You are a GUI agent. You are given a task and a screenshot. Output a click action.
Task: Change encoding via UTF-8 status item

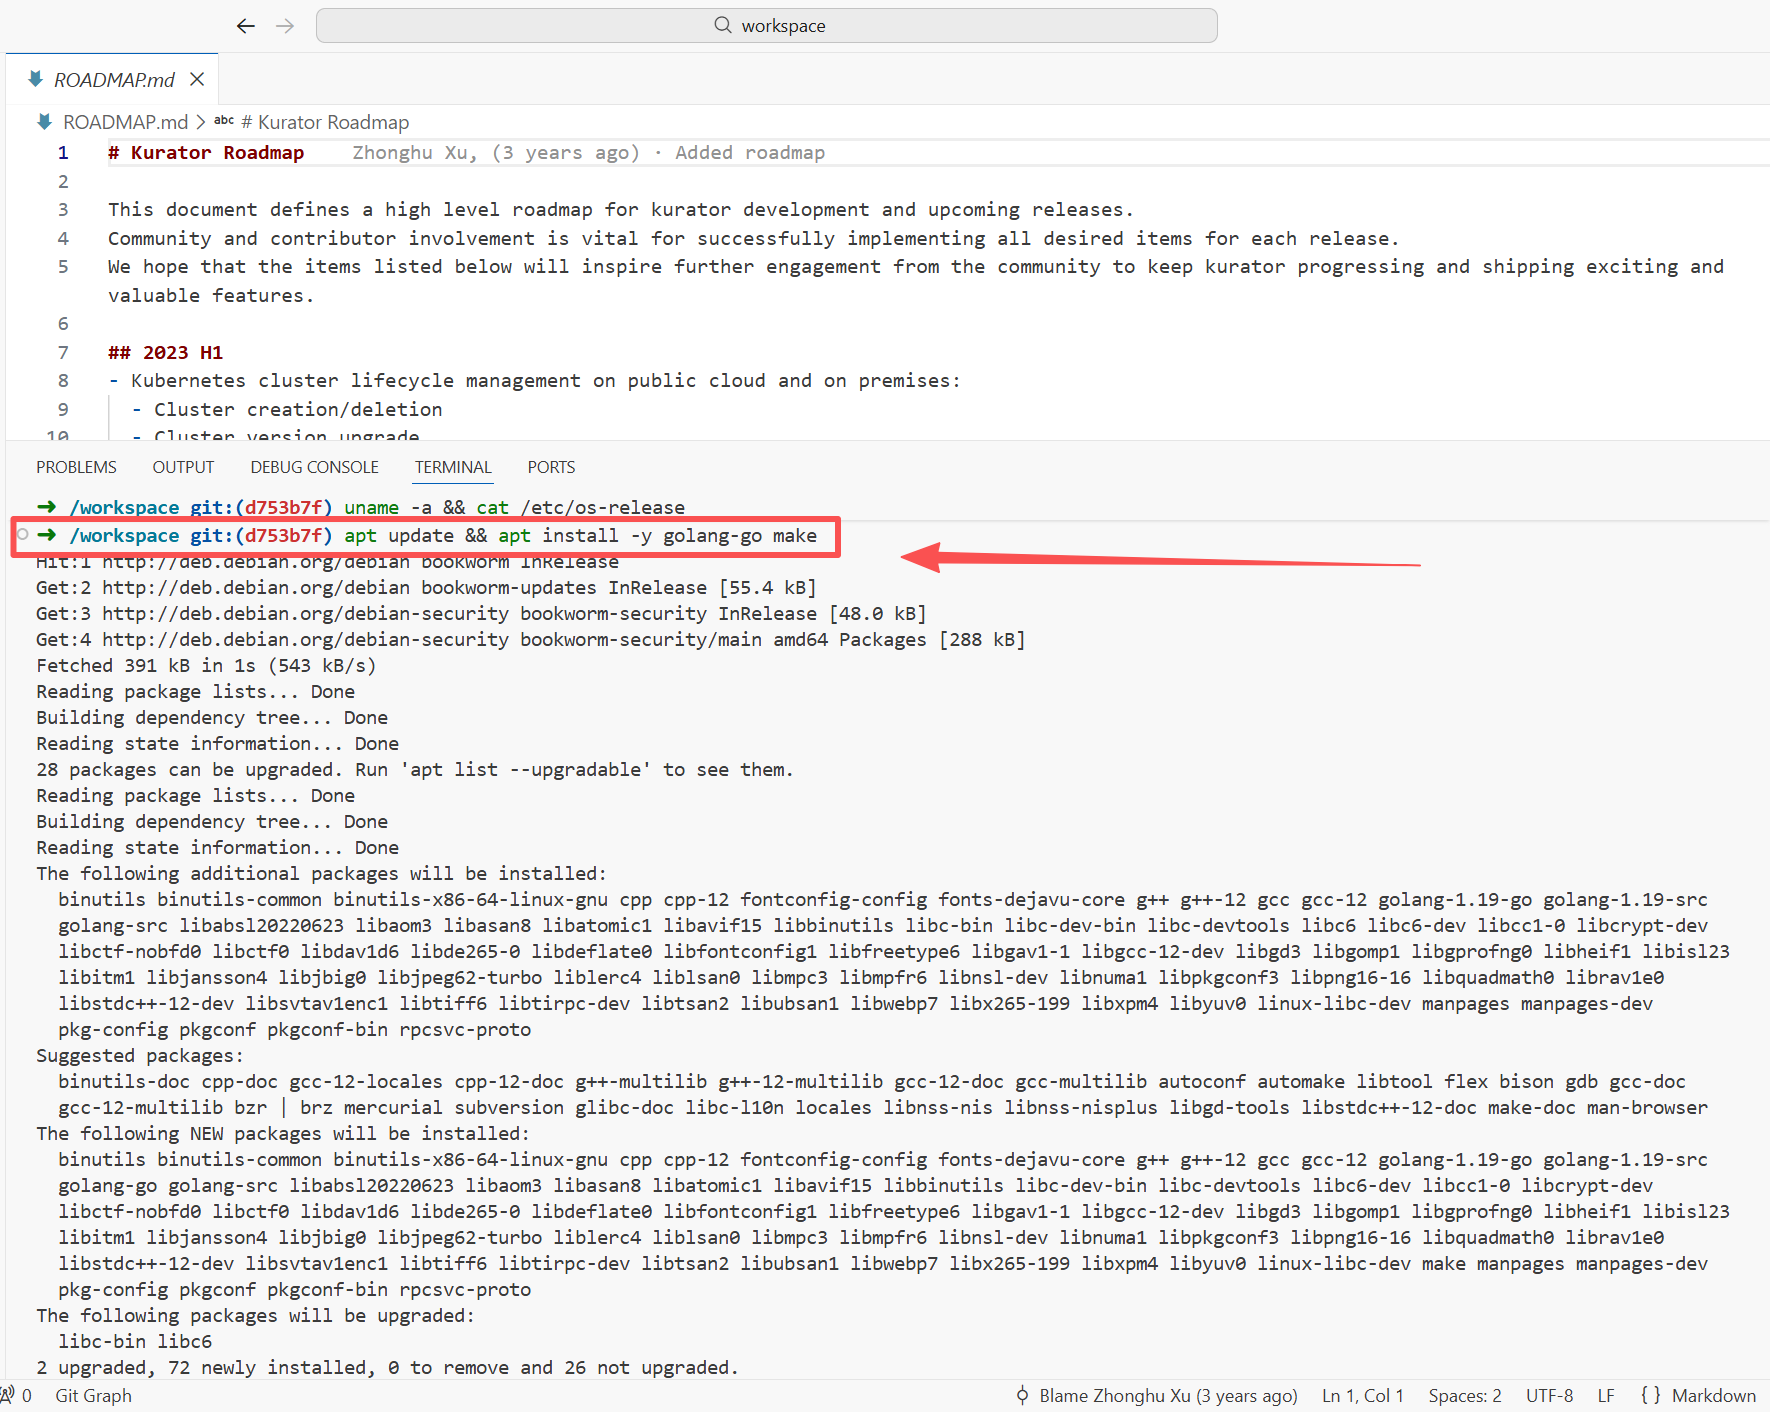pos(1549,1395)
